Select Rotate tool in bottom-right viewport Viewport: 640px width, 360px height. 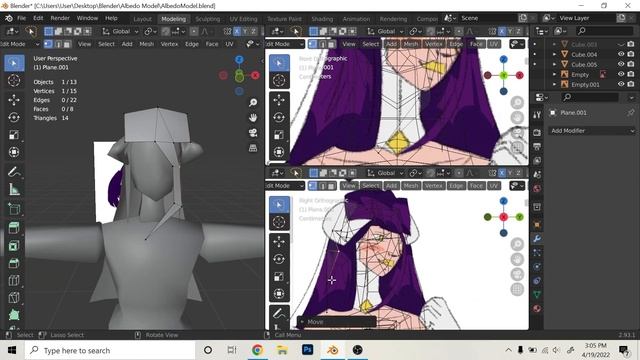click(279, 259)
